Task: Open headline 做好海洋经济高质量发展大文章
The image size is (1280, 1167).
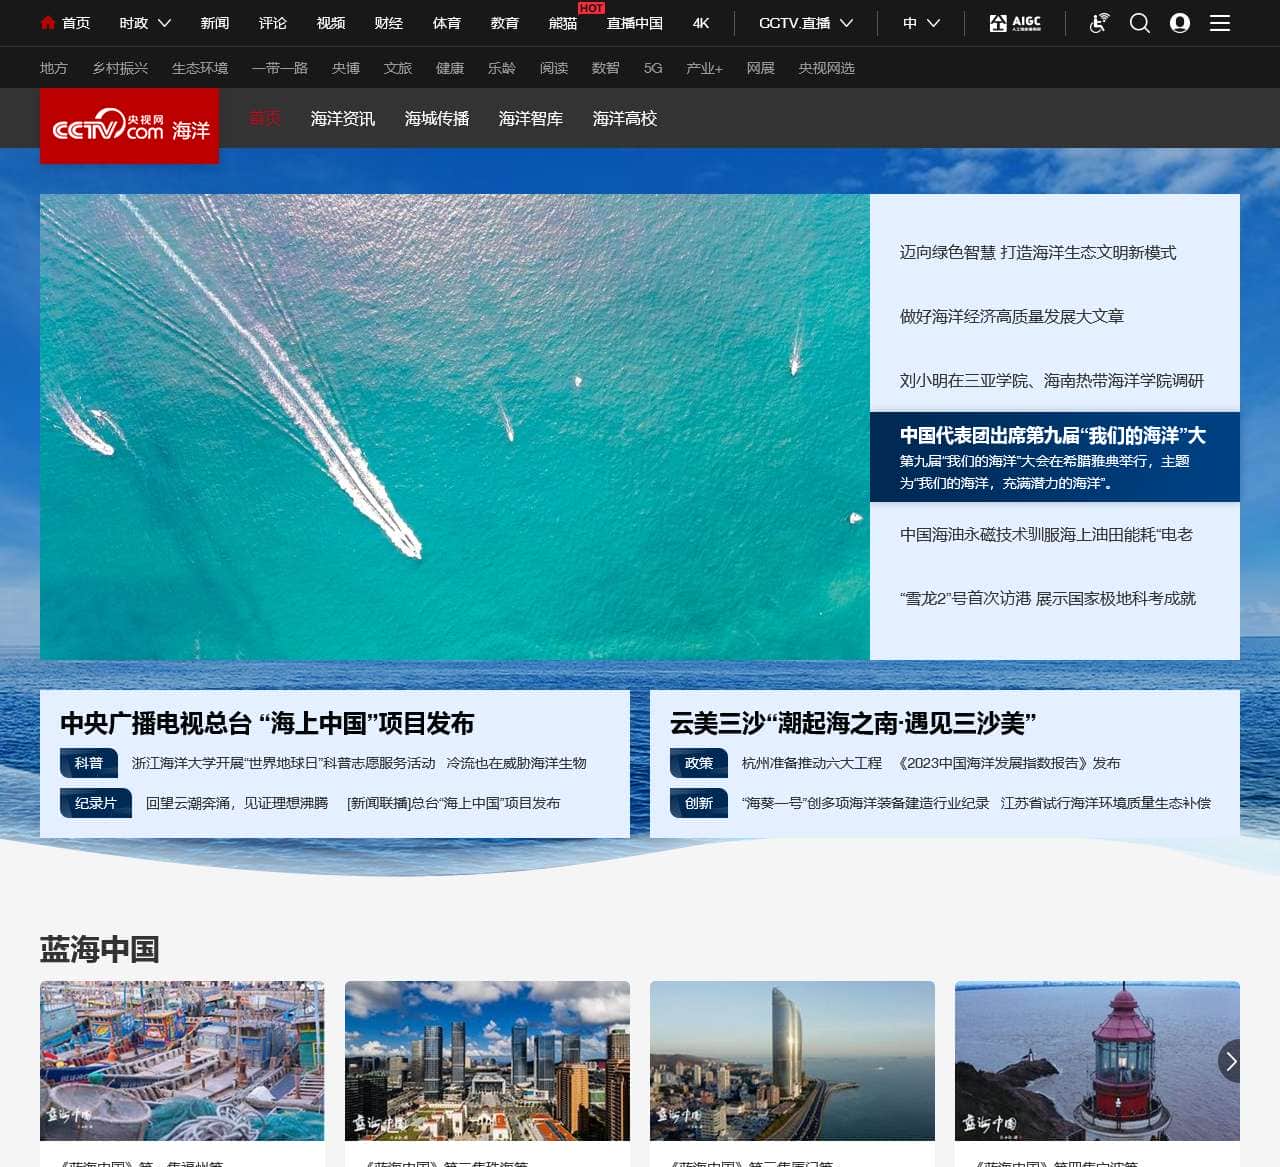Action: click(x=1011, y=316)
